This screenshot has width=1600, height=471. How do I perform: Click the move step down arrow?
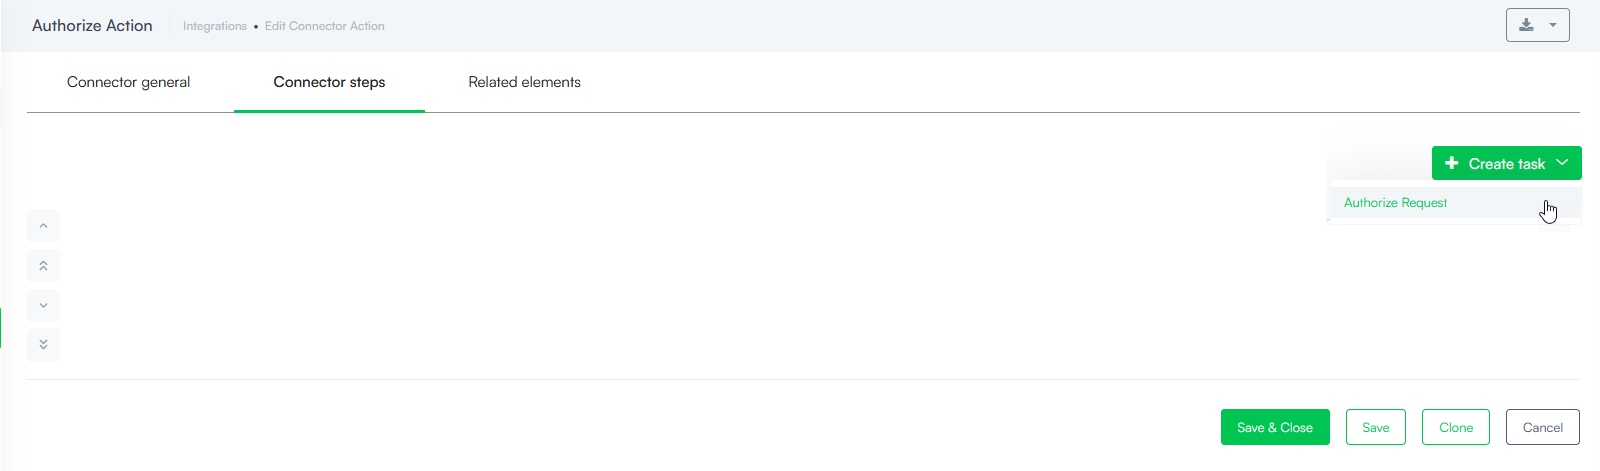point(43,305)
